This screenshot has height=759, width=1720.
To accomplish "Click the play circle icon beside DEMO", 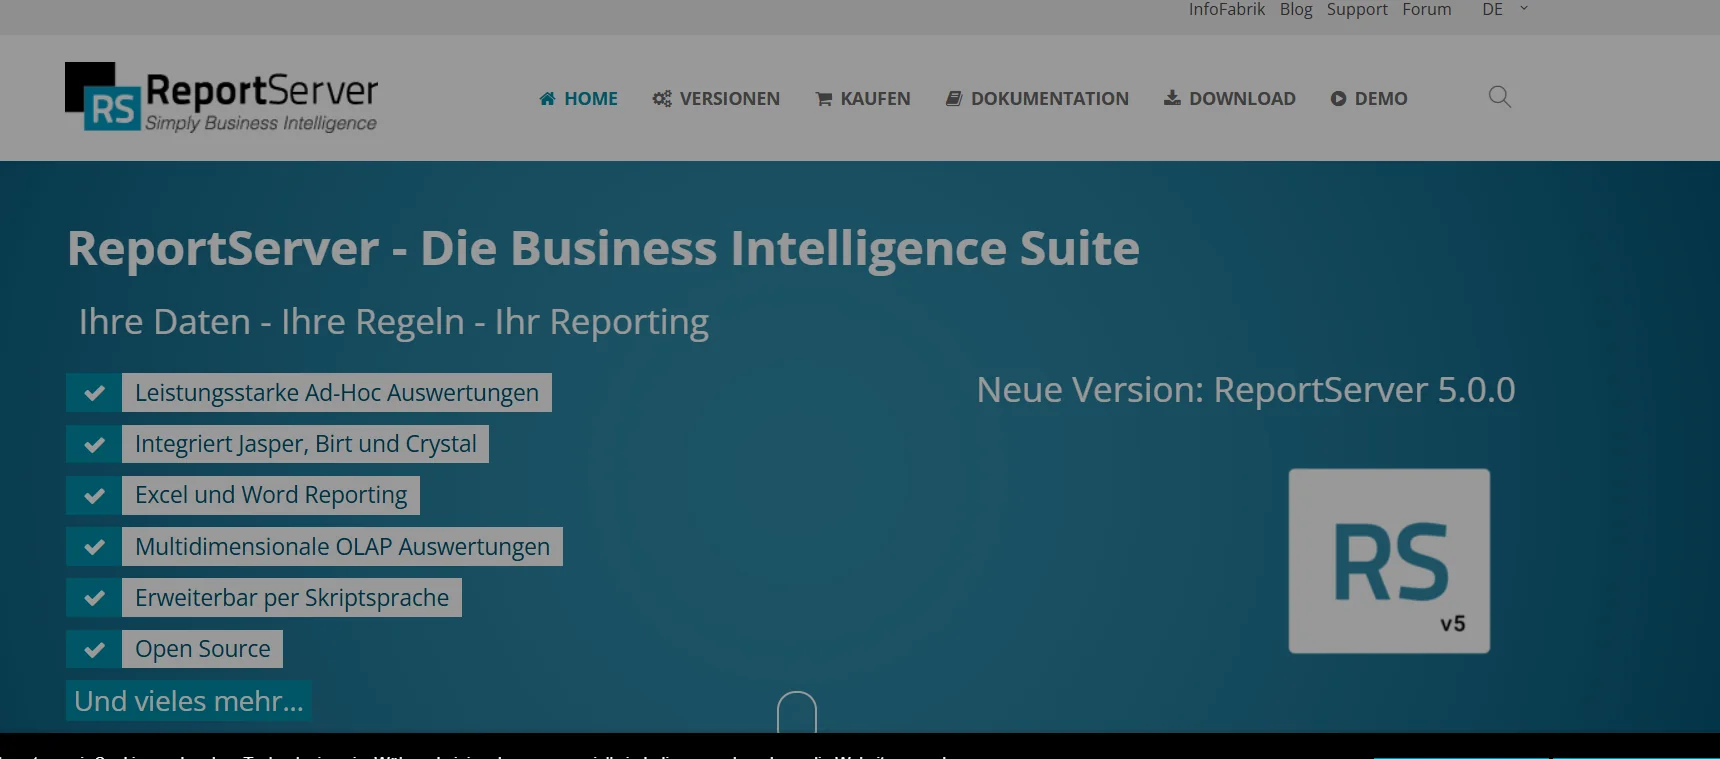I will tap(1338, 98).
